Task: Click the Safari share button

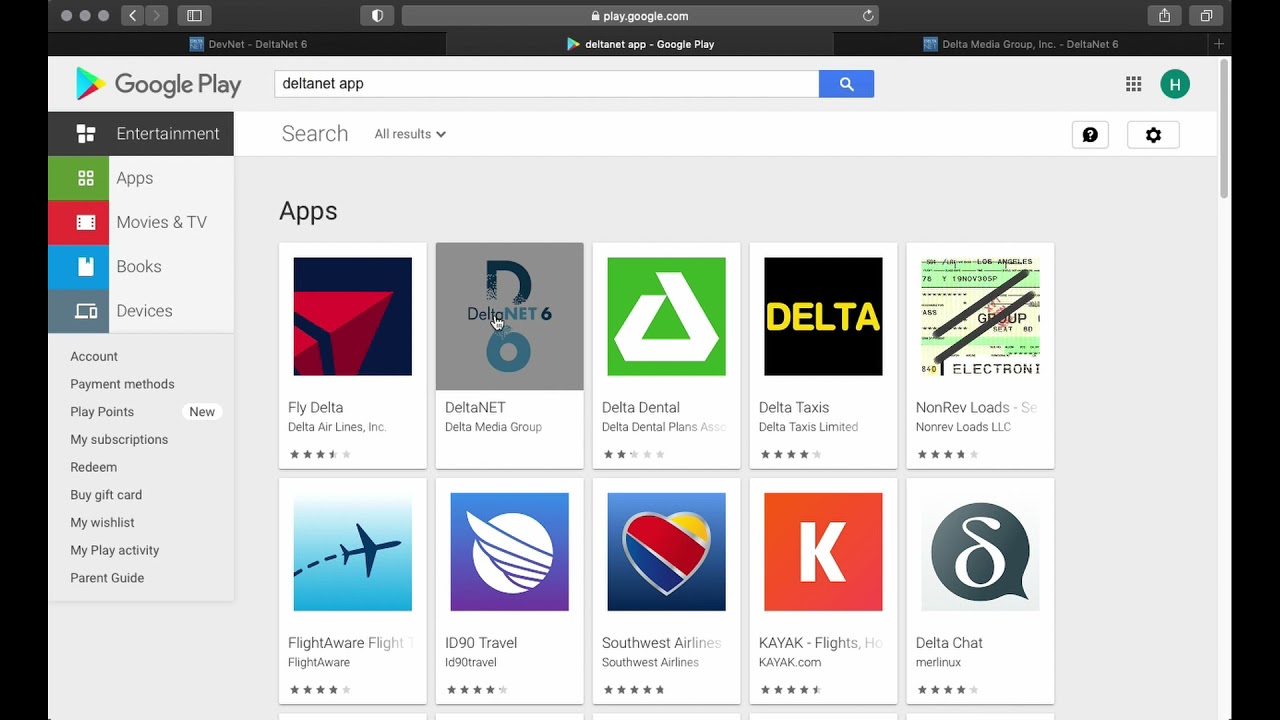Action: tap(1164, 16)
